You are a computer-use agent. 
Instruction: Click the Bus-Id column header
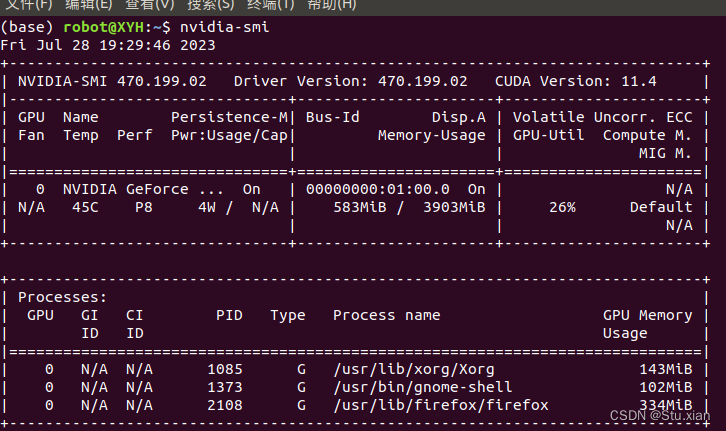coord(332,117)
